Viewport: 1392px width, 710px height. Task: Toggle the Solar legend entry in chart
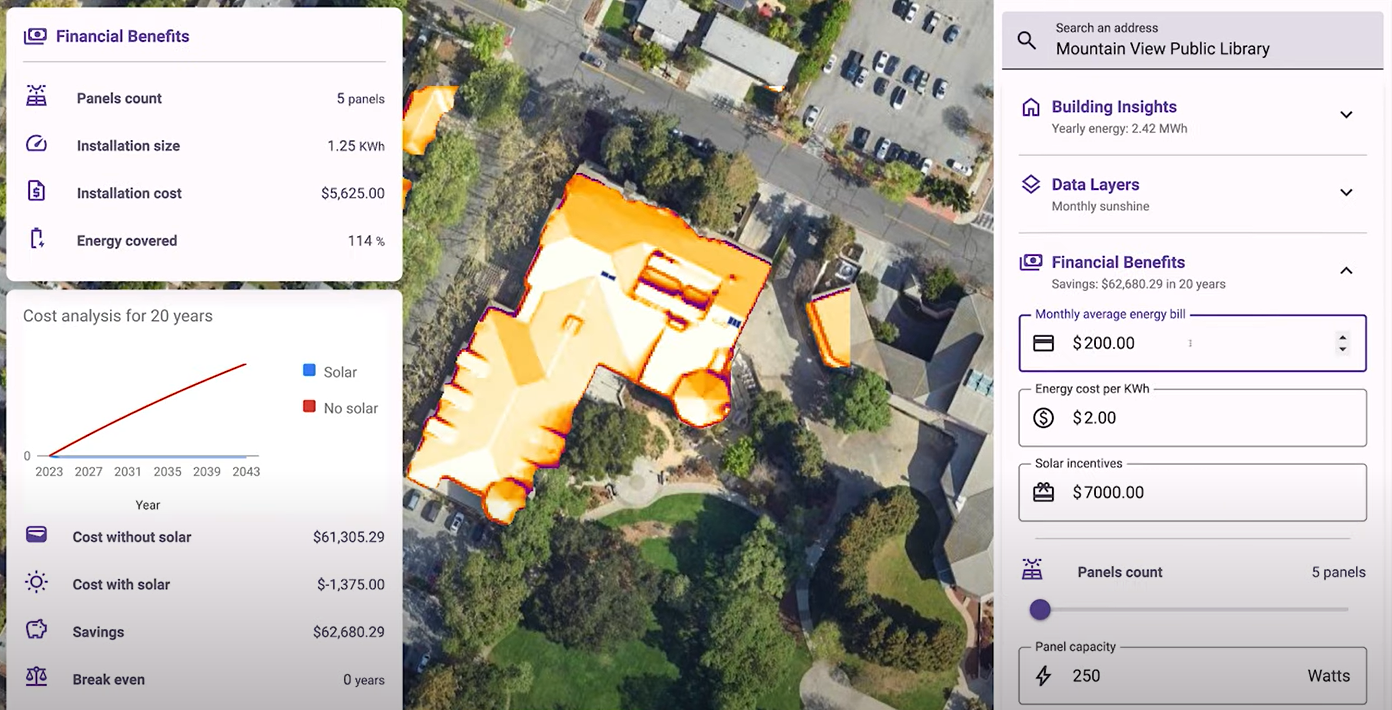tap(330, 372)
